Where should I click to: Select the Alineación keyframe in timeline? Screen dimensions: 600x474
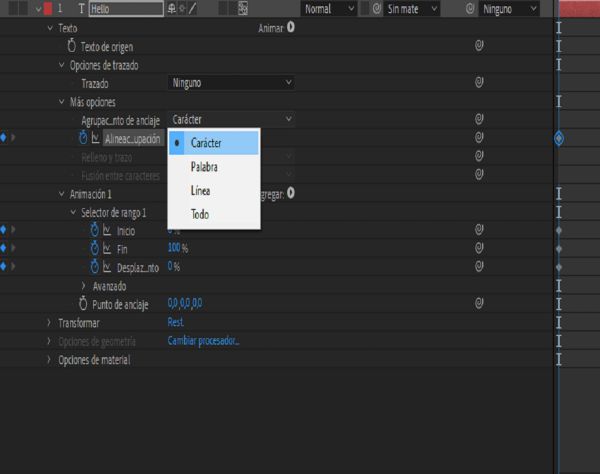tap(559, 138)
